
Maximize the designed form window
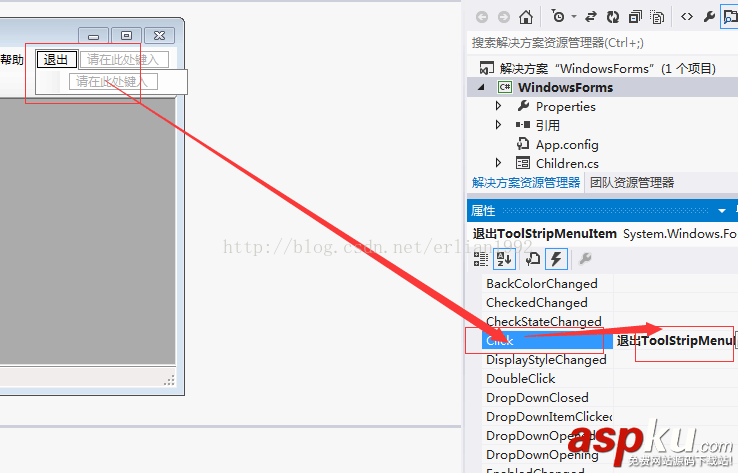click(x=126, y=36)
